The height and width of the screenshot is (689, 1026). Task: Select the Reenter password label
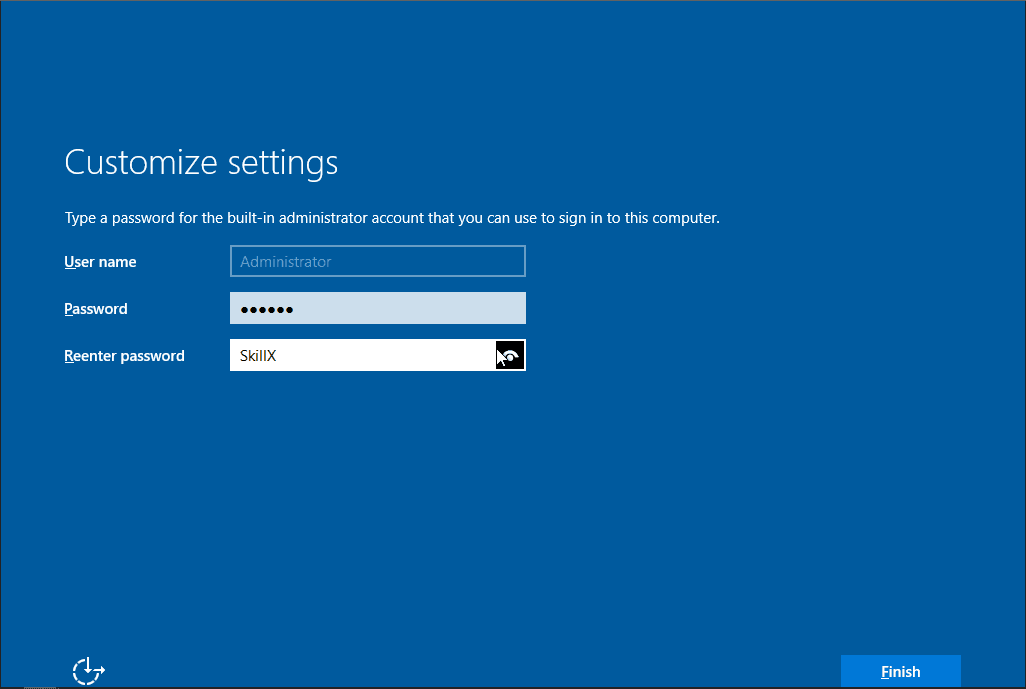pyautogui.click(x=124, y=355)
